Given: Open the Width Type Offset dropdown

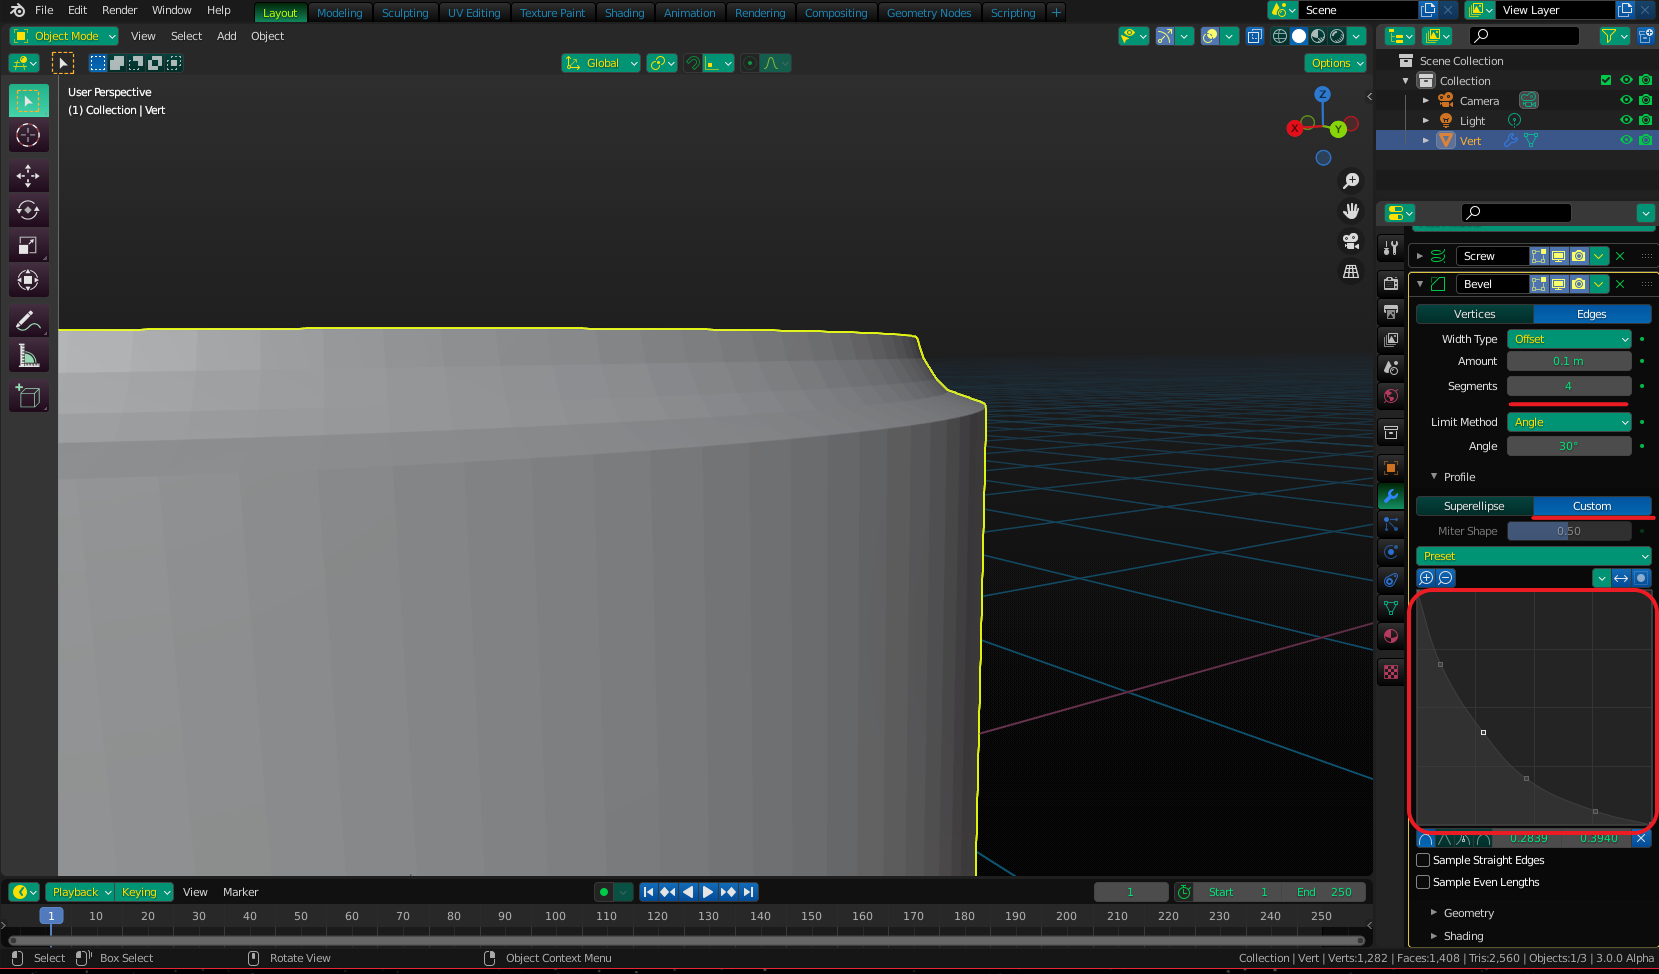Looking at the screenshot, I should pos(1569,339).
